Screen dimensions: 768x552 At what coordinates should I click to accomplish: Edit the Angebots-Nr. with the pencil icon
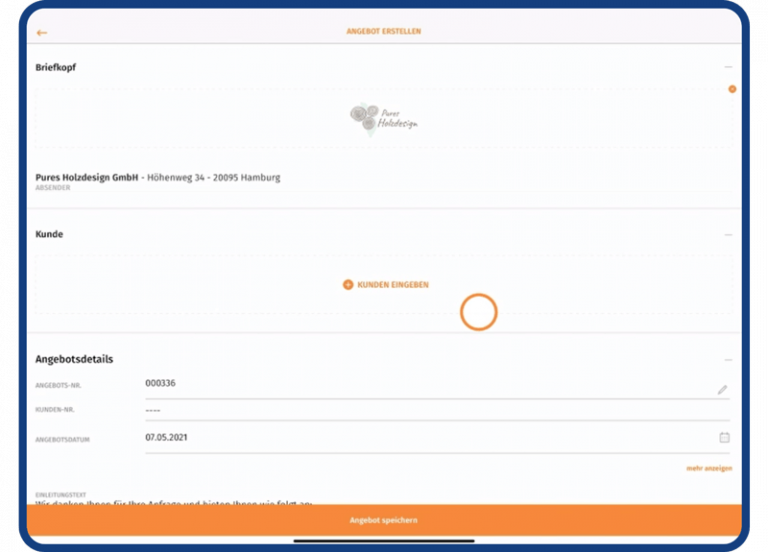(722, 389)
